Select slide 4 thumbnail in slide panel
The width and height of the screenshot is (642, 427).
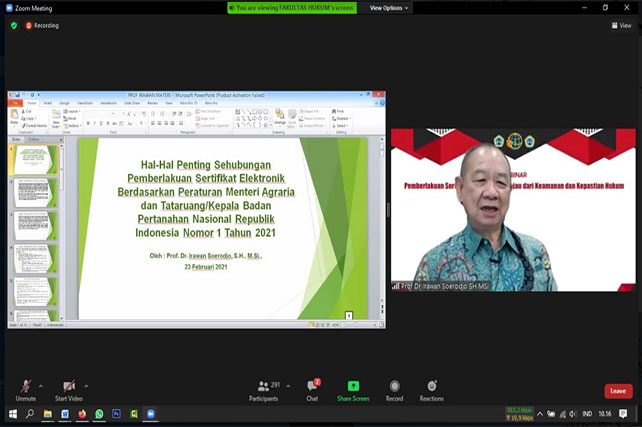(34, 259)
